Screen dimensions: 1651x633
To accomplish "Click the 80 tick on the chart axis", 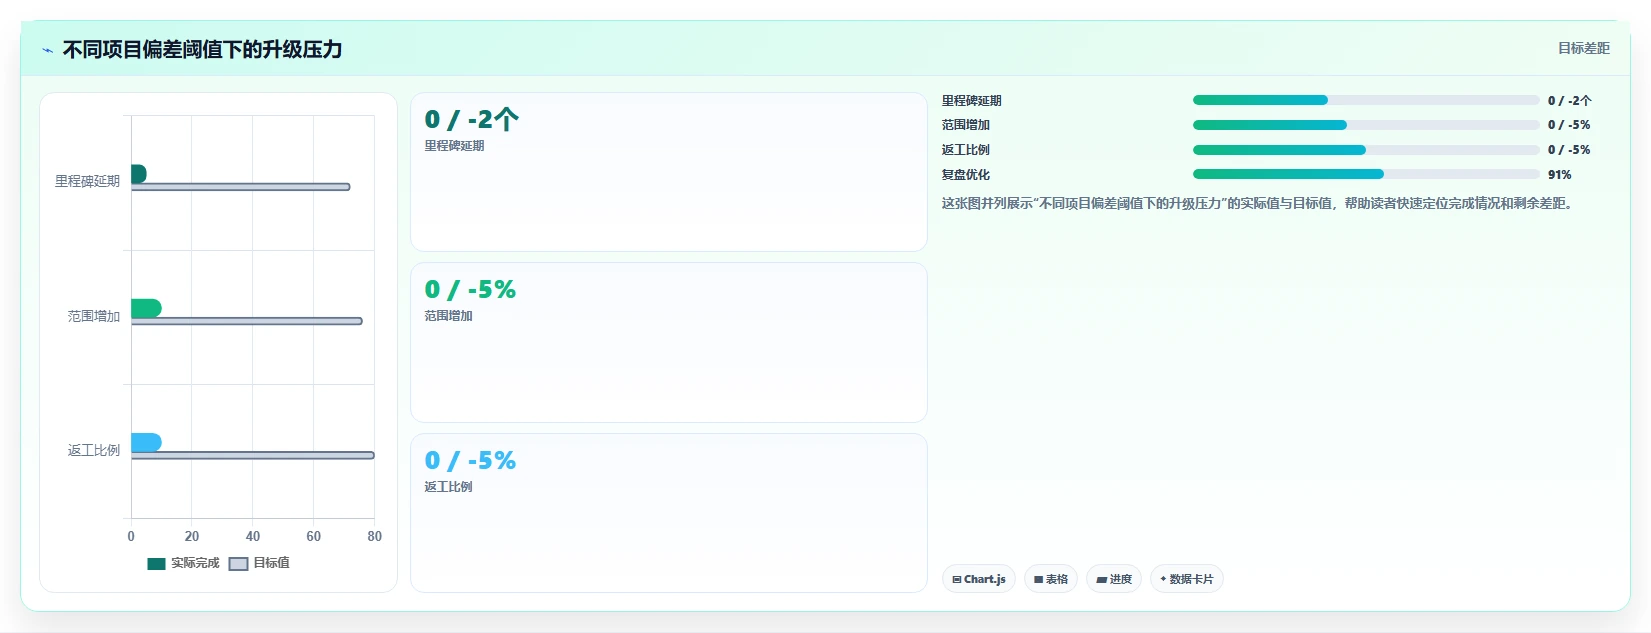I will coord(375,536).
